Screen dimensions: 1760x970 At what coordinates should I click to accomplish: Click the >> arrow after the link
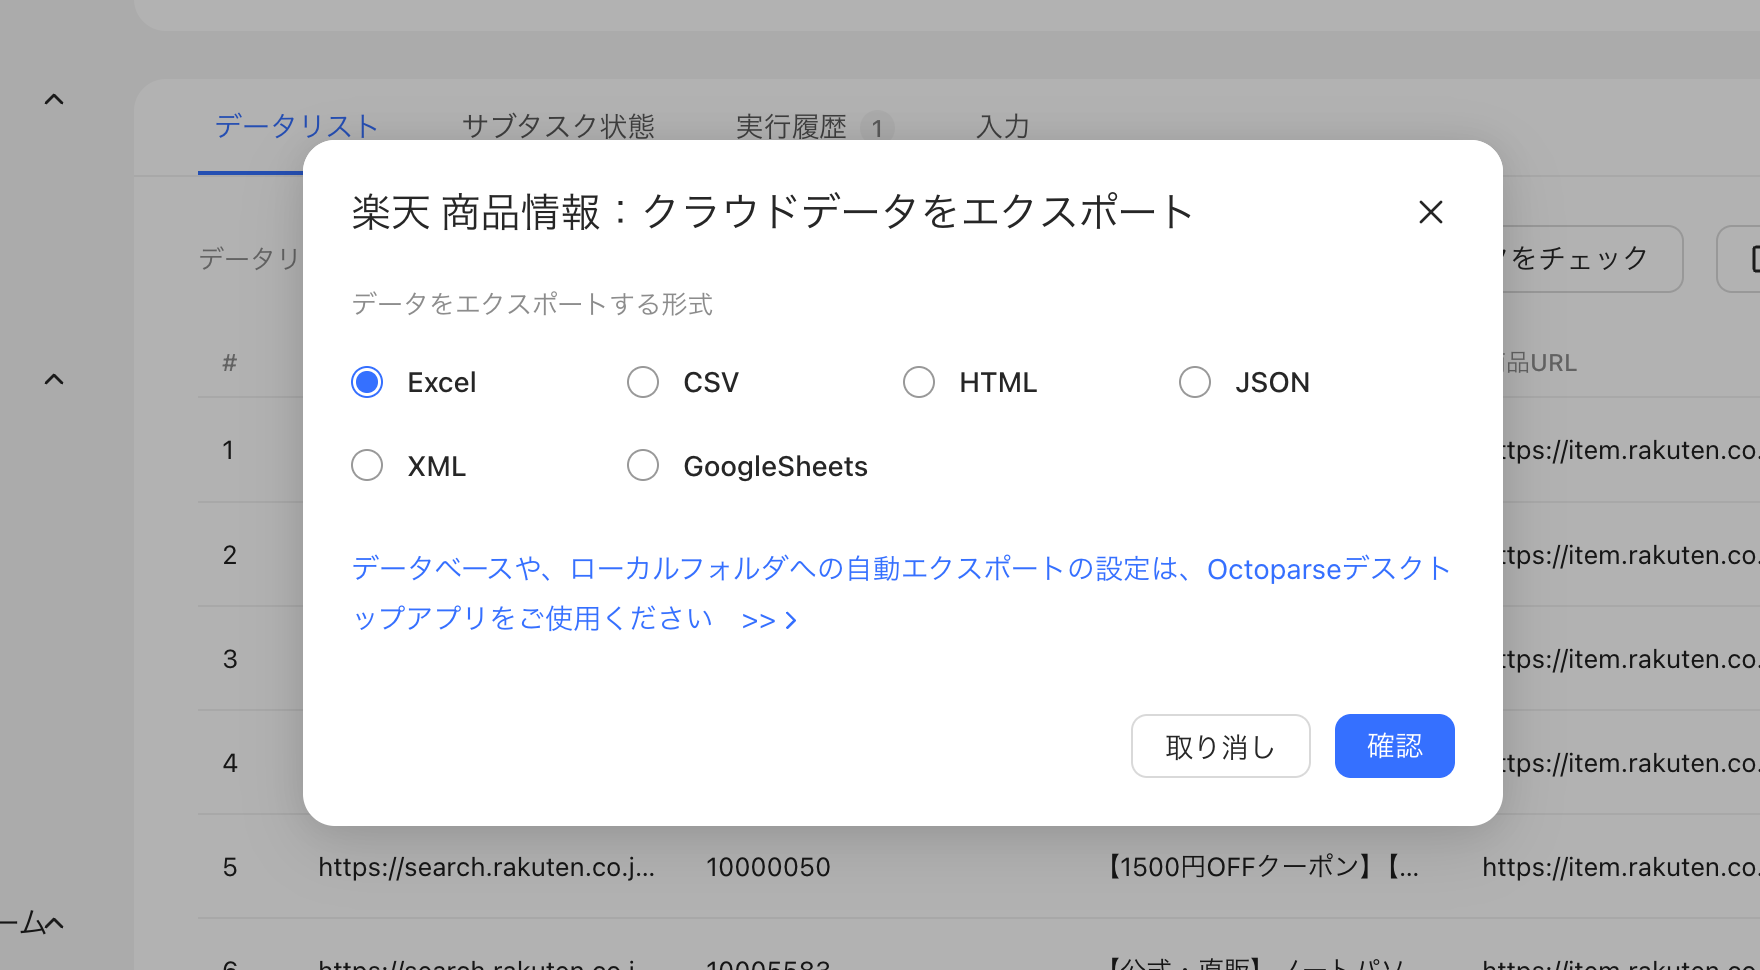(769, 620)
